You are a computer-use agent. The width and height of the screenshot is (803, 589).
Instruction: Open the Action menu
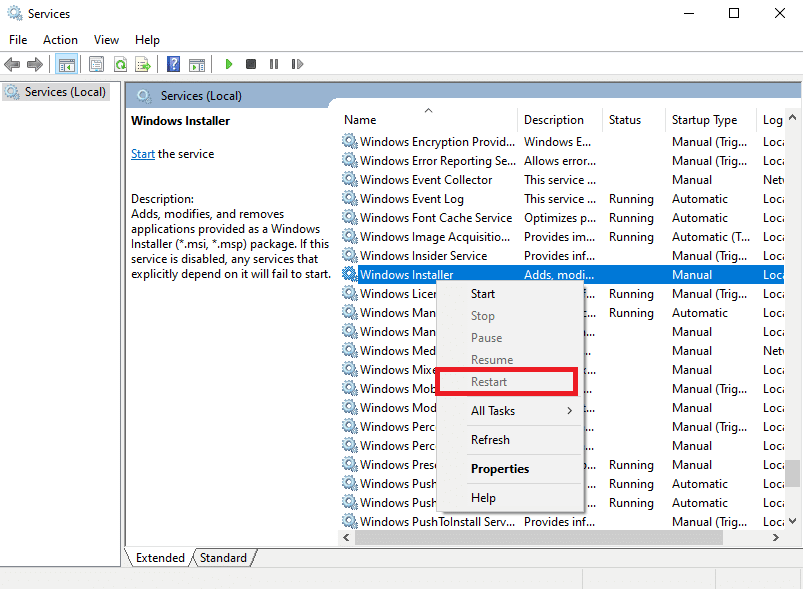coord(60,40)
